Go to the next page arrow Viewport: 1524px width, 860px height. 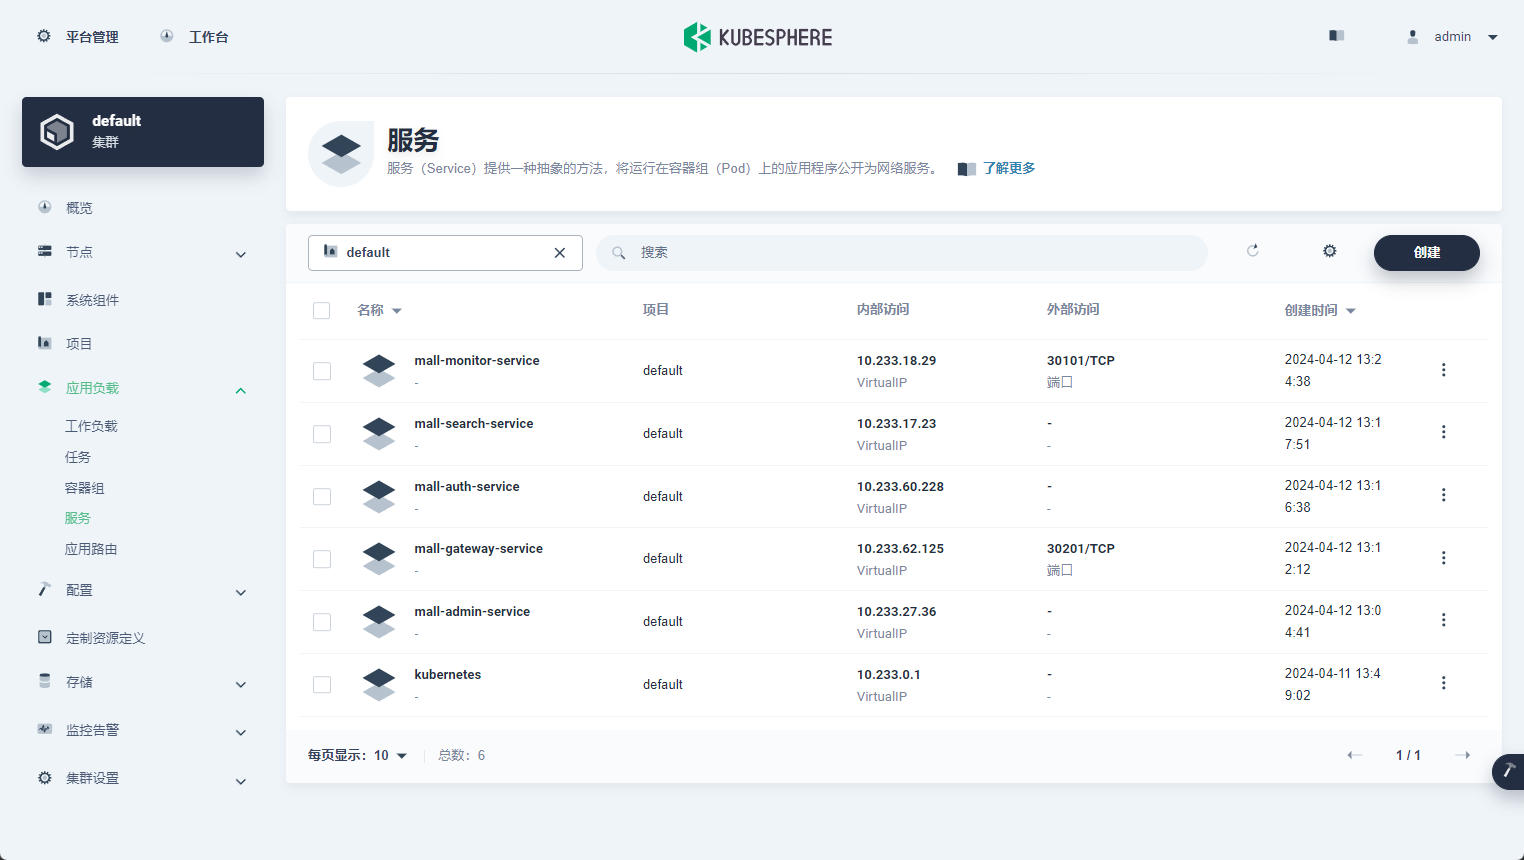point(1462,755)
